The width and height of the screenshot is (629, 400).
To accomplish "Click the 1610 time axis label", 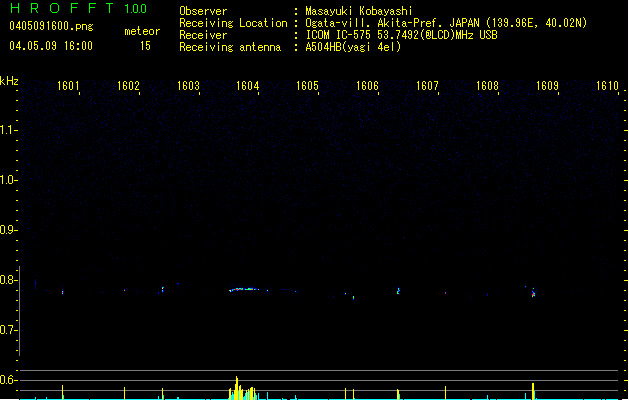I will click(x=607, y=86).
